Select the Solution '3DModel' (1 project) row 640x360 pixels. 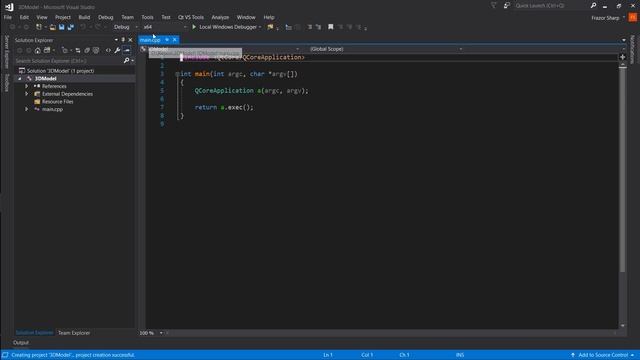(60, 71)
